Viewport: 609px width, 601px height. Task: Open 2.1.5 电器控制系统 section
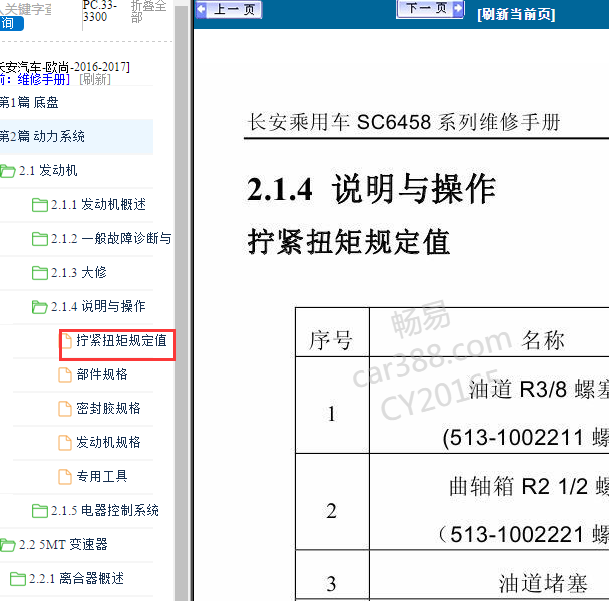tap(105, 510)
